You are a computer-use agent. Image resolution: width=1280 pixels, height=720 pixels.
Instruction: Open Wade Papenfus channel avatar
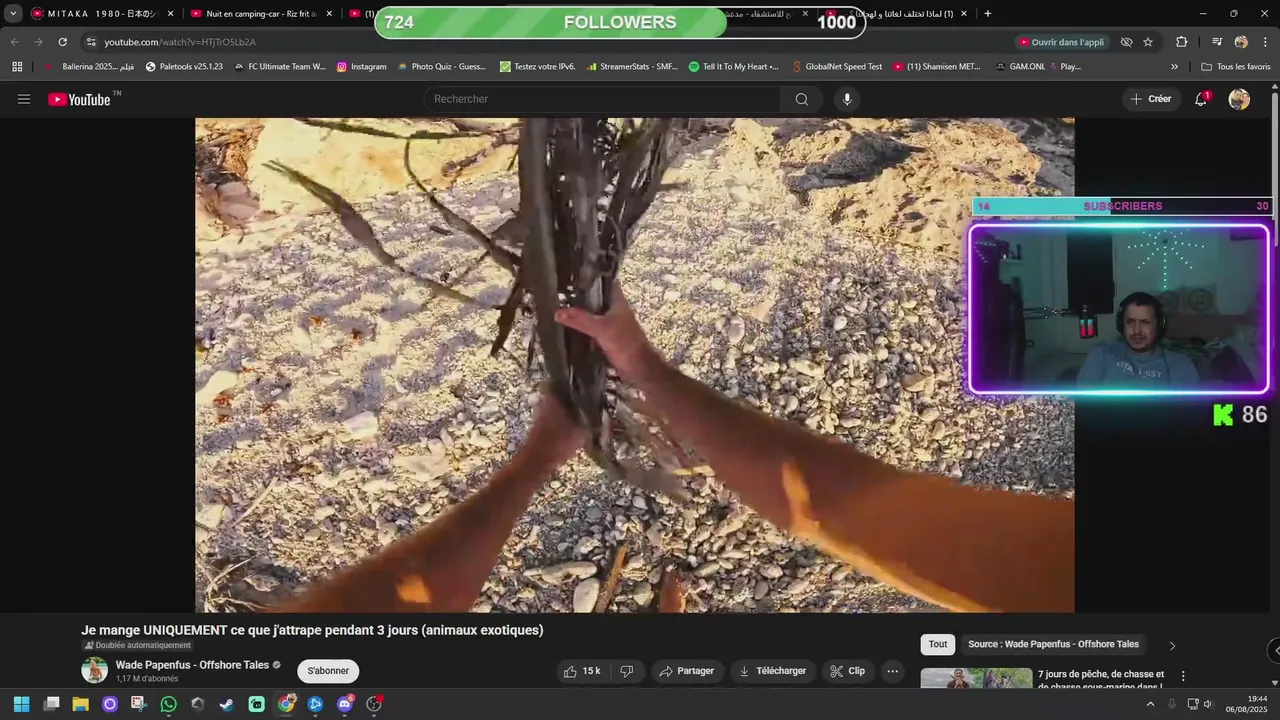[95, 671]
